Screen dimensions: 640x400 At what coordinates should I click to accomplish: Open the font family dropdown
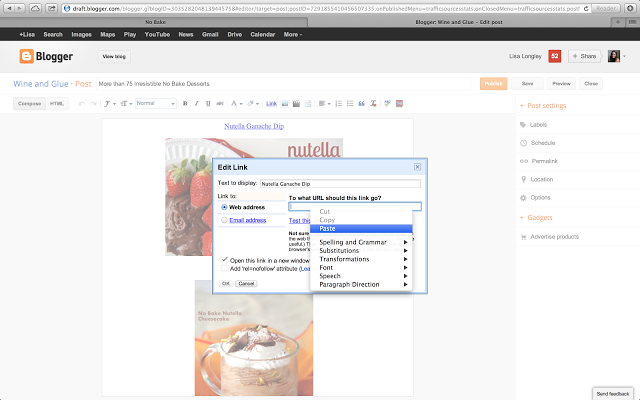tap(109, 104)
